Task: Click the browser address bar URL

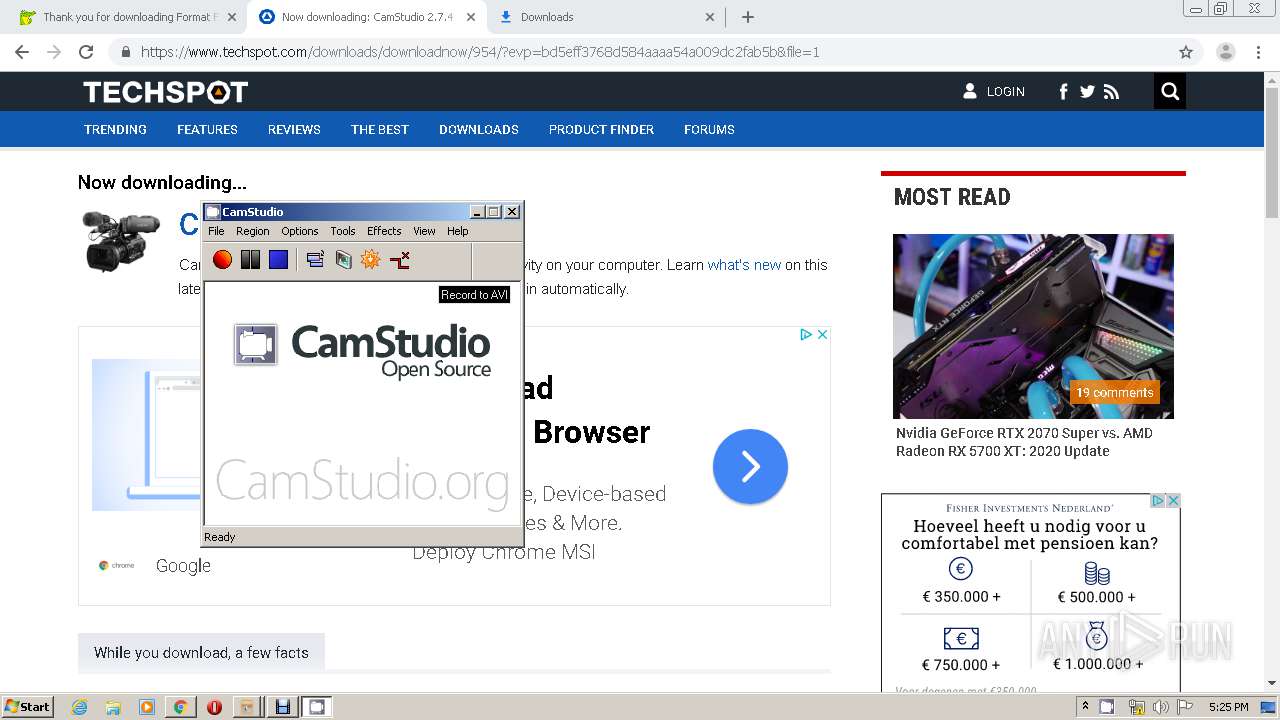Action: click(480, 52)
